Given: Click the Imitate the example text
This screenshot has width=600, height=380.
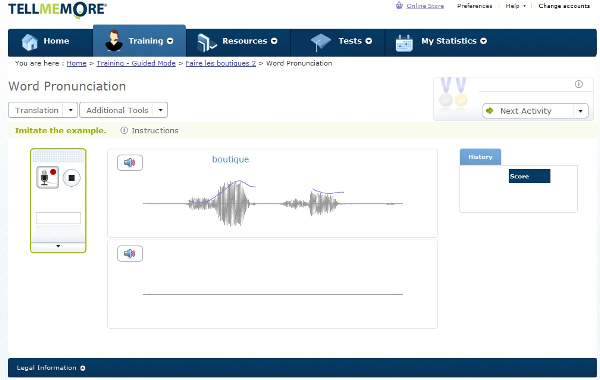Looking at the screenshot, I should [x=60, y=130].
